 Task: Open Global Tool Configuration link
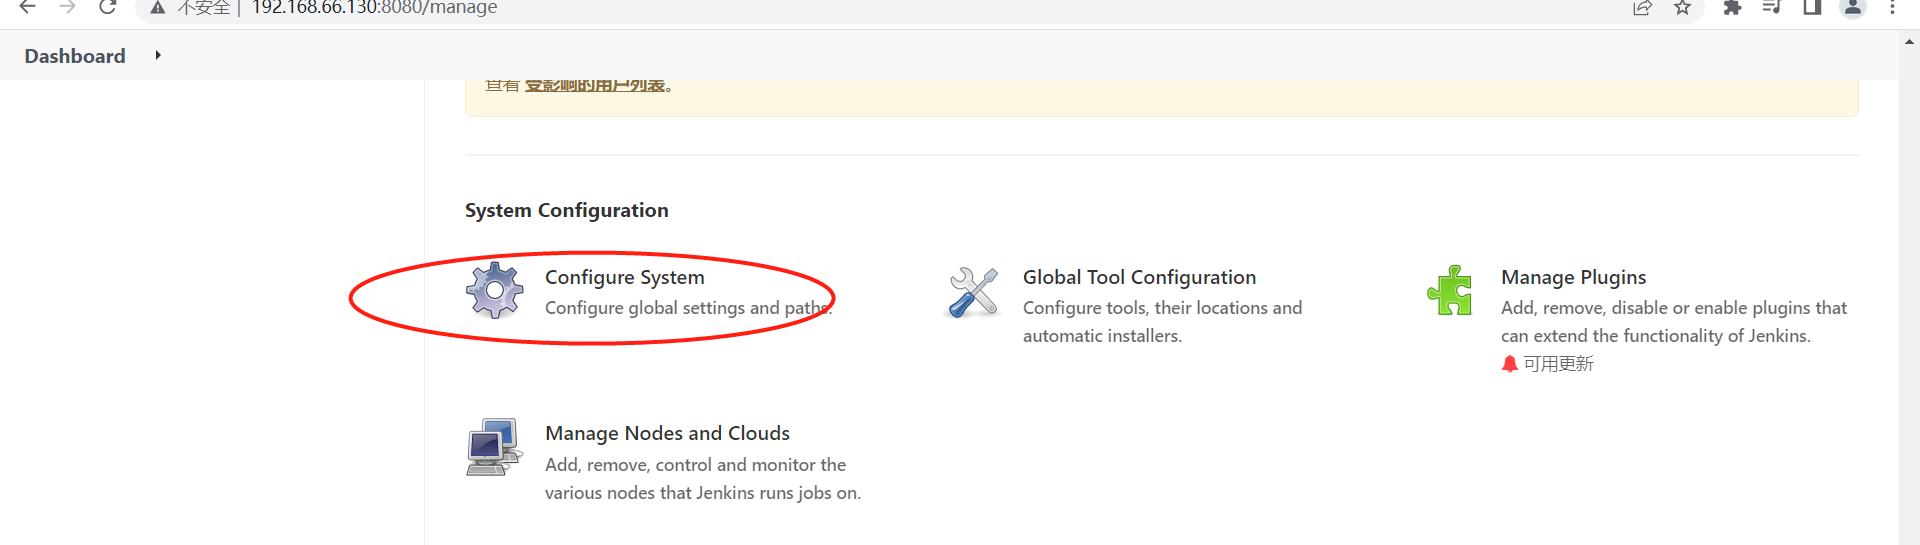click(1139, 277)
